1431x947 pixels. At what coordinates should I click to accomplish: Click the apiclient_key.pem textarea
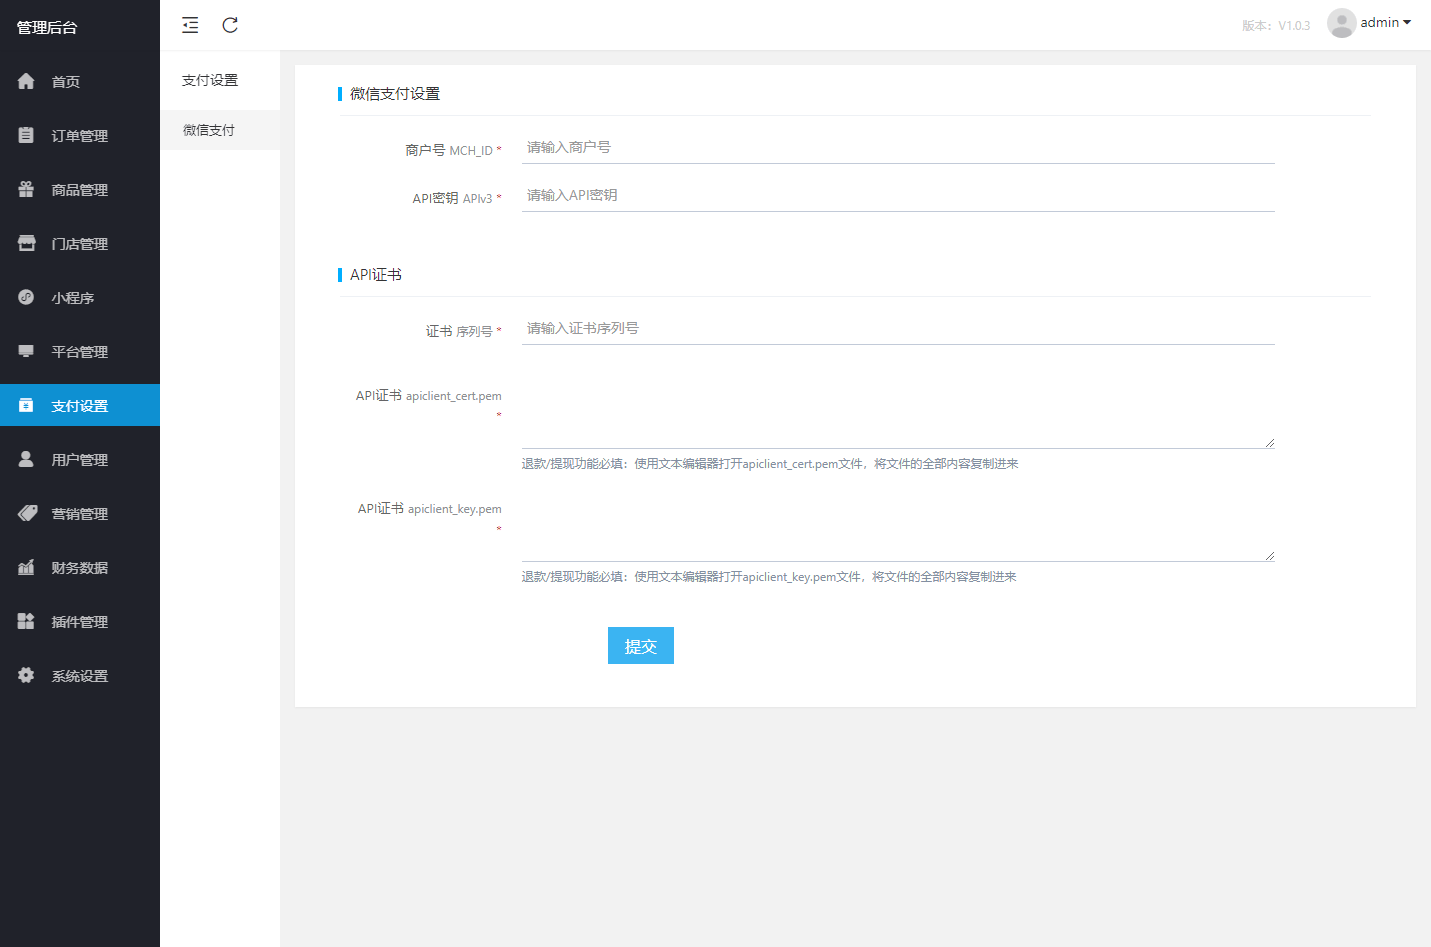(x=898, y=527)
